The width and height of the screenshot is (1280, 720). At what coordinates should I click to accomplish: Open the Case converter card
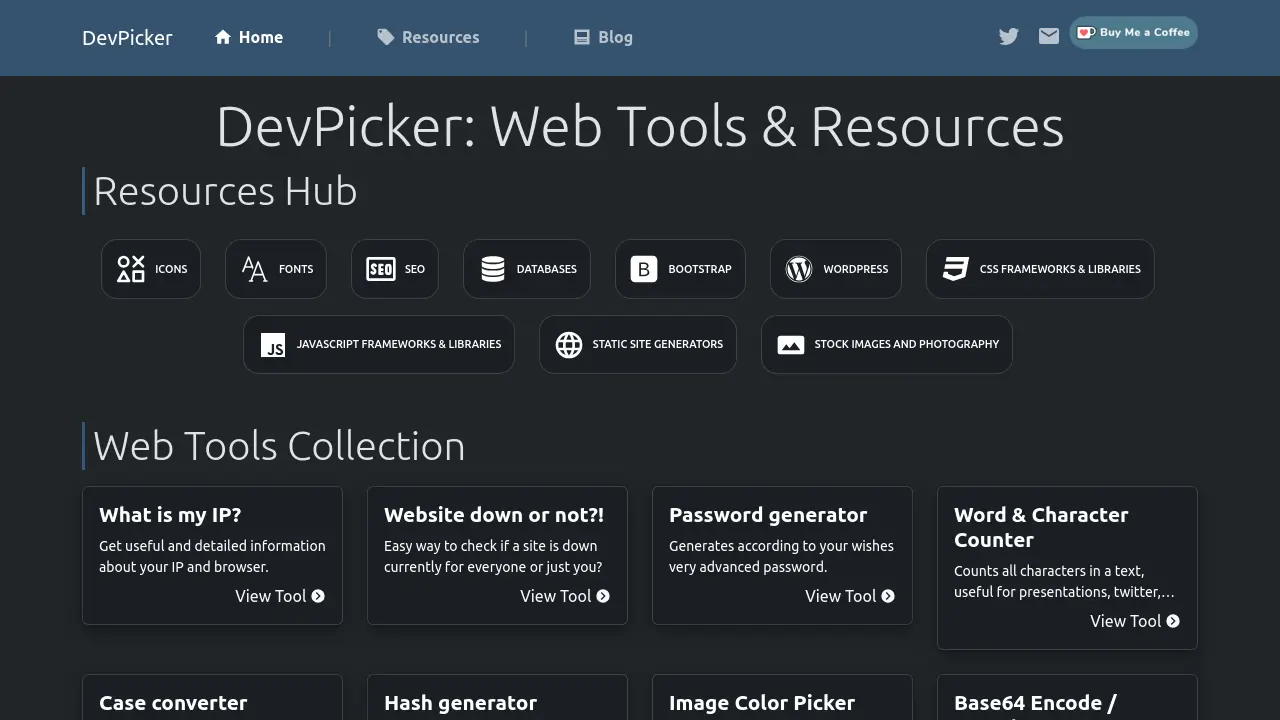click(x=212, y=698)
